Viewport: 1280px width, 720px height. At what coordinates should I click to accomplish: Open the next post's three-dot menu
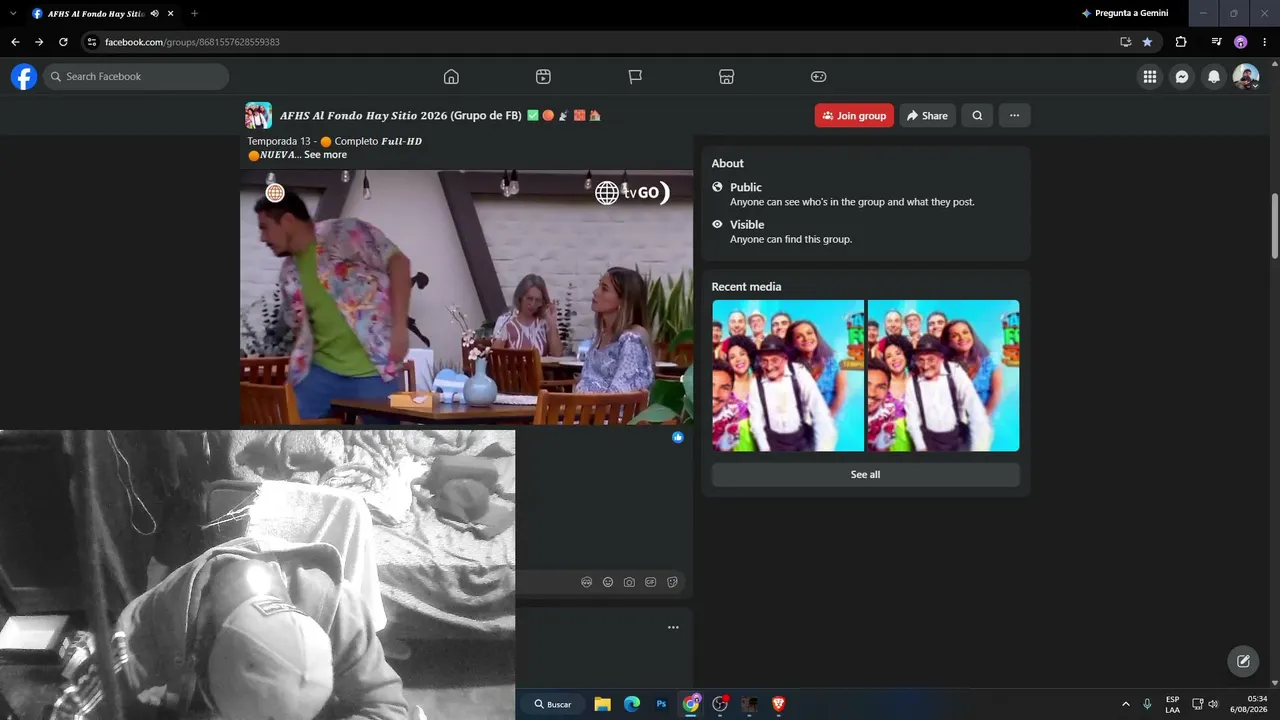(673, 627)
